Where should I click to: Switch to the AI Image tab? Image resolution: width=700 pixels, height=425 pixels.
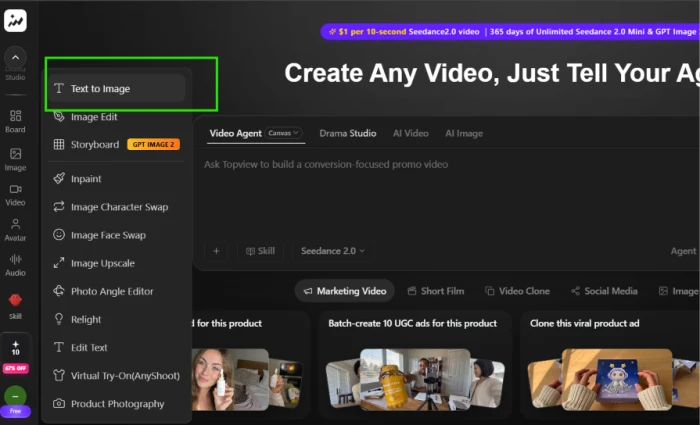(464, 133)
